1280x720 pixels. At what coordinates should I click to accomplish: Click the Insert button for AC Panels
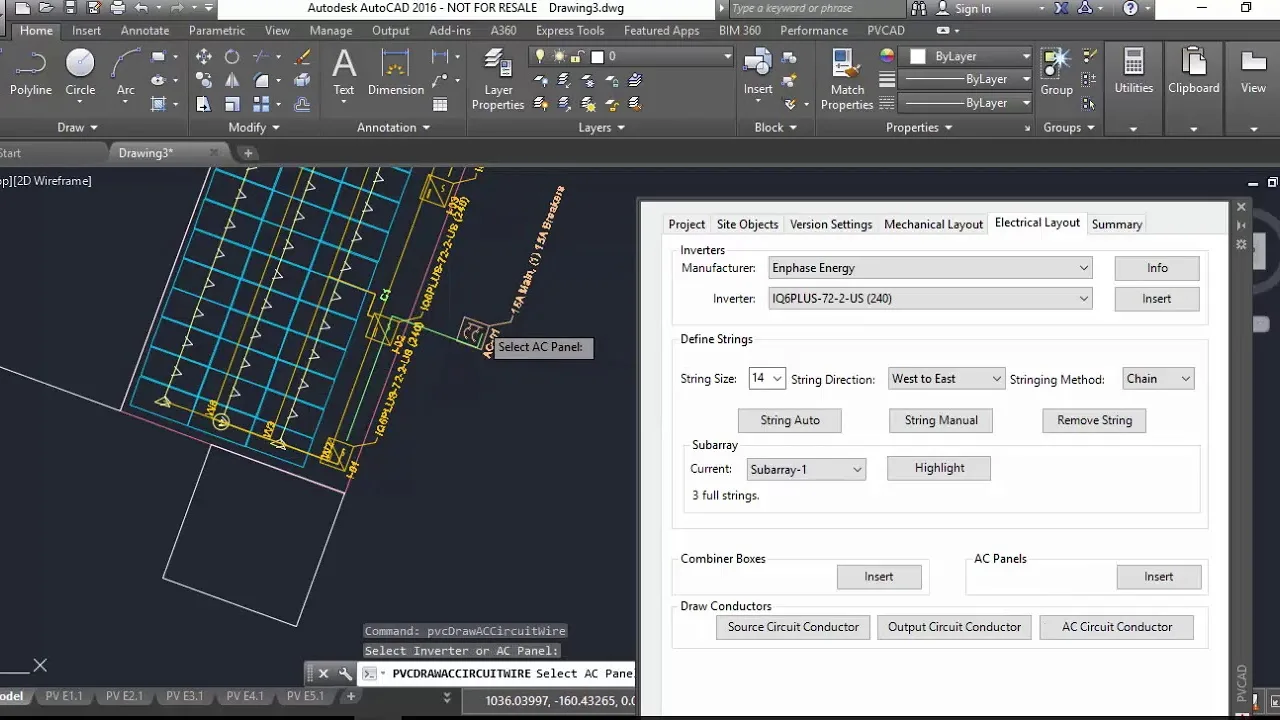pyautogui.click(x=1159, y=576)
